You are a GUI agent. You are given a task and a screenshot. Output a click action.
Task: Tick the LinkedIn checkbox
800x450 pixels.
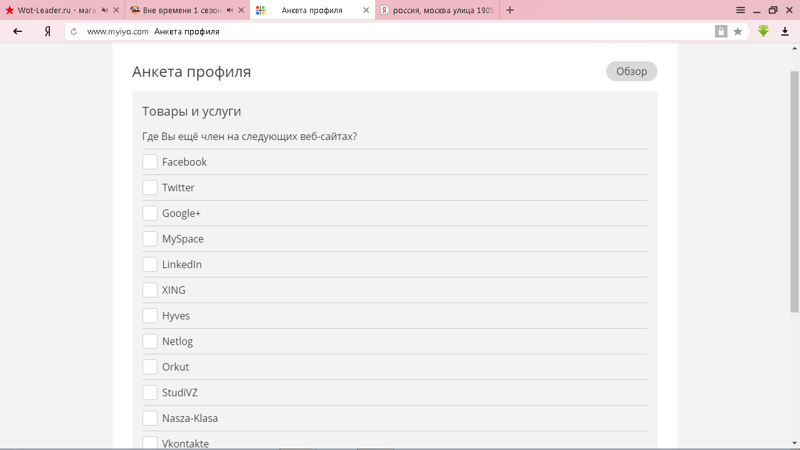coord(150,264)
